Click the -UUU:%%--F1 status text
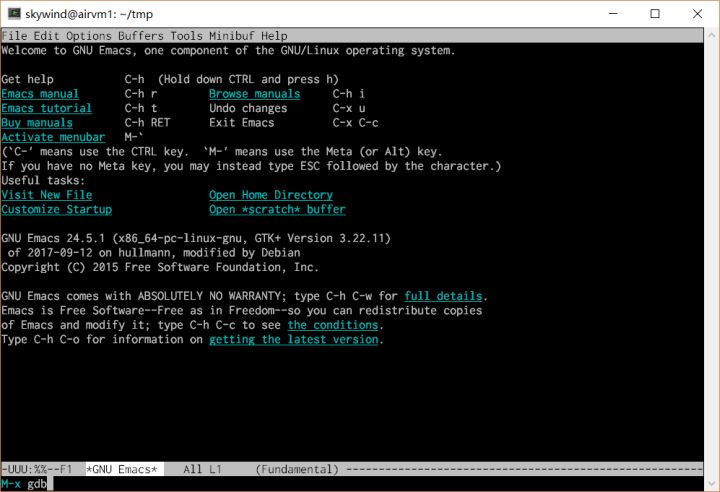Viewport: 720px width, 492px height. click(37, 469)
